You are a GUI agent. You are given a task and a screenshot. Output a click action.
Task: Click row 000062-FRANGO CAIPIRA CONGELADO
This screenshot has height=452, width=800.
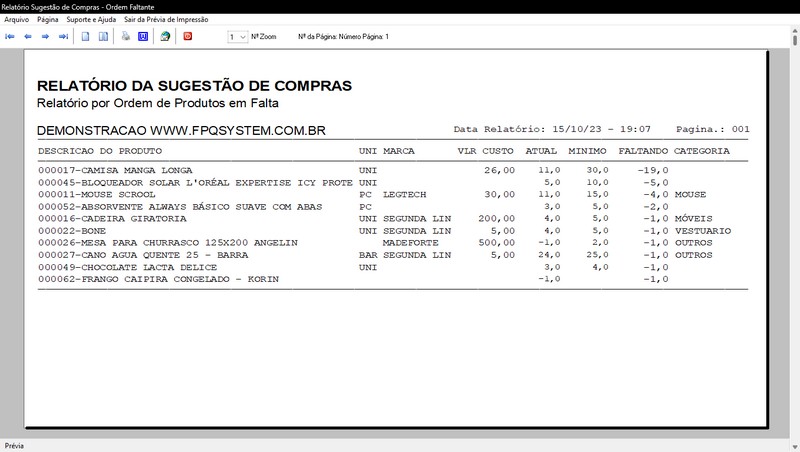pyautogui.click(x=393, y=279)
